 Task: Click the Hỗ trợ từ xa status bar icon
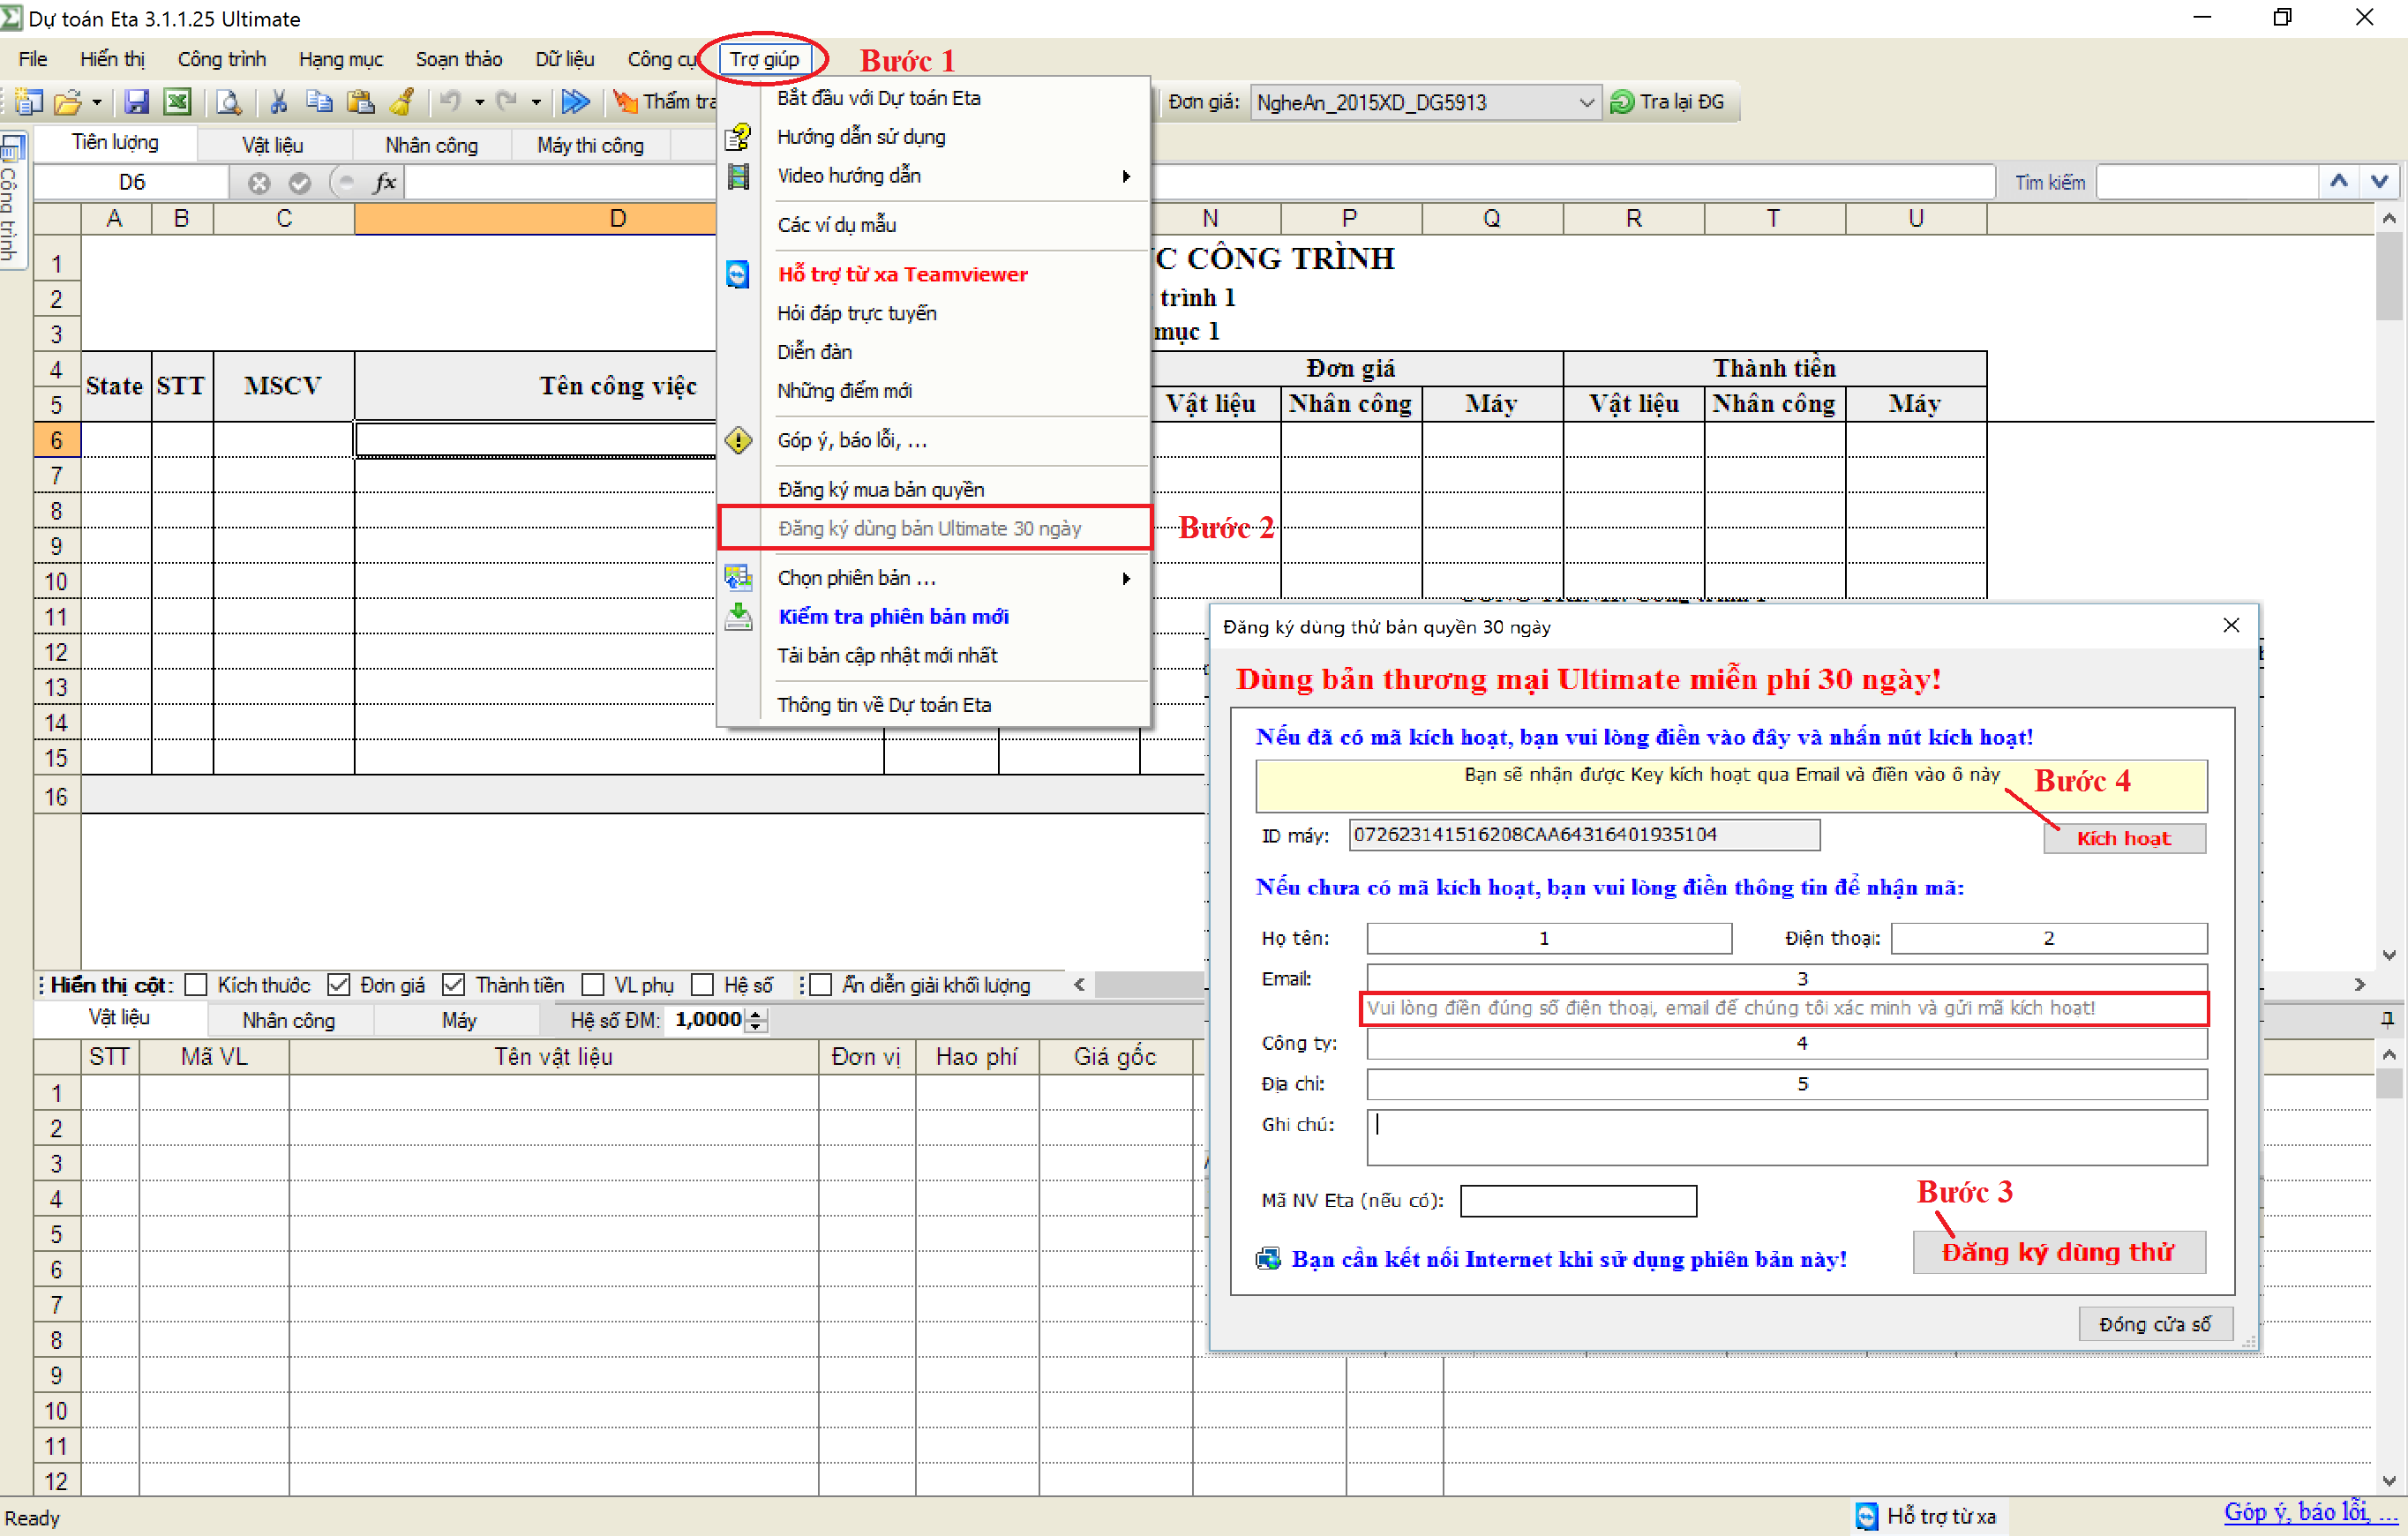tap(1867, 1516)
